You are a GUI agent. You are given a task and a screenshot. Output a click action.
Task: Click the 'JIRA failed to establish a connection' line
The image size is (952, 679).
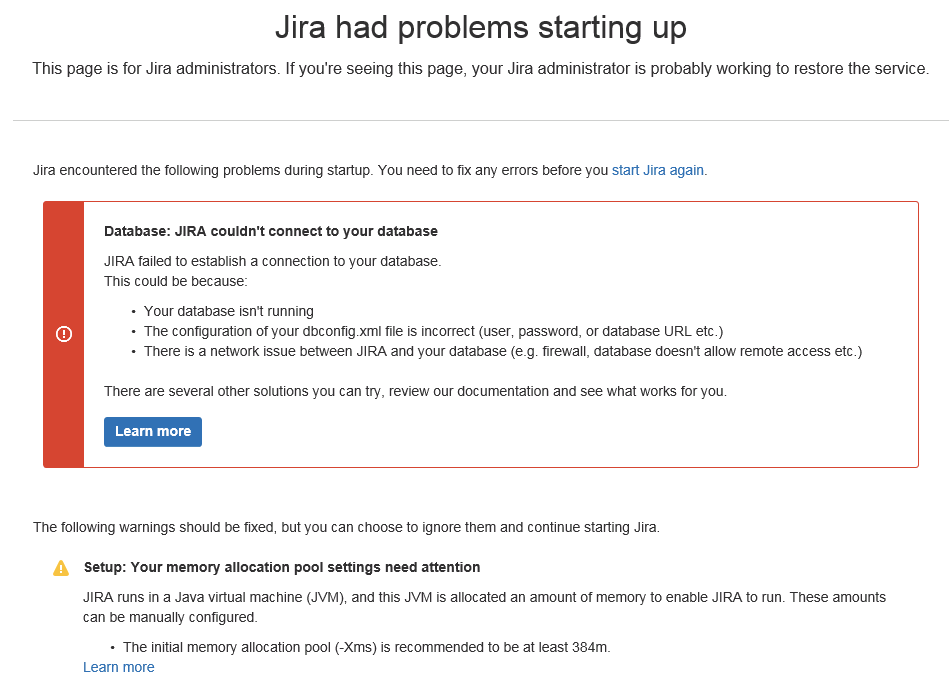pos(273,261)
